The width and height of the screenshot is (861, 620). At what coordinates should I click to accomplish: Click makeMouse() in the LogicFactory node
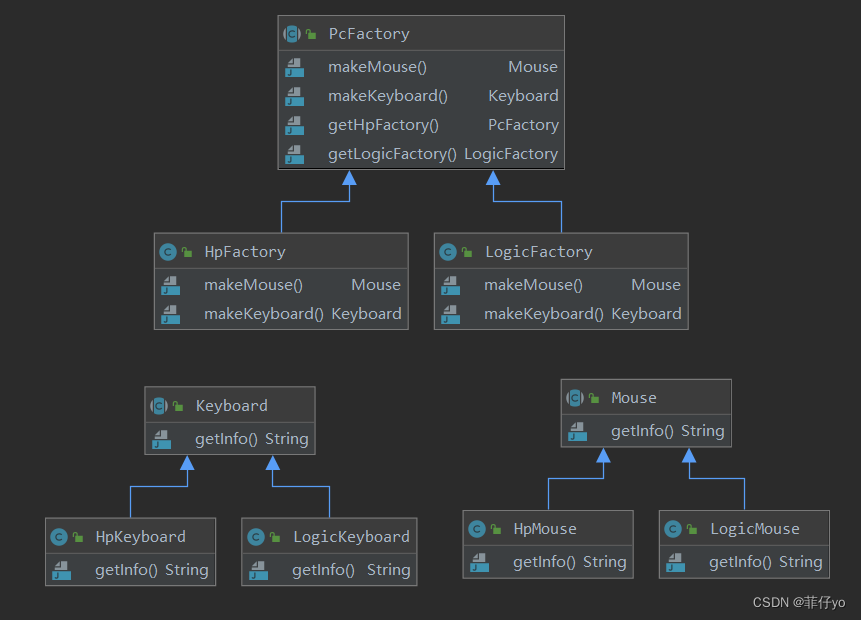[x=533, y=285]
